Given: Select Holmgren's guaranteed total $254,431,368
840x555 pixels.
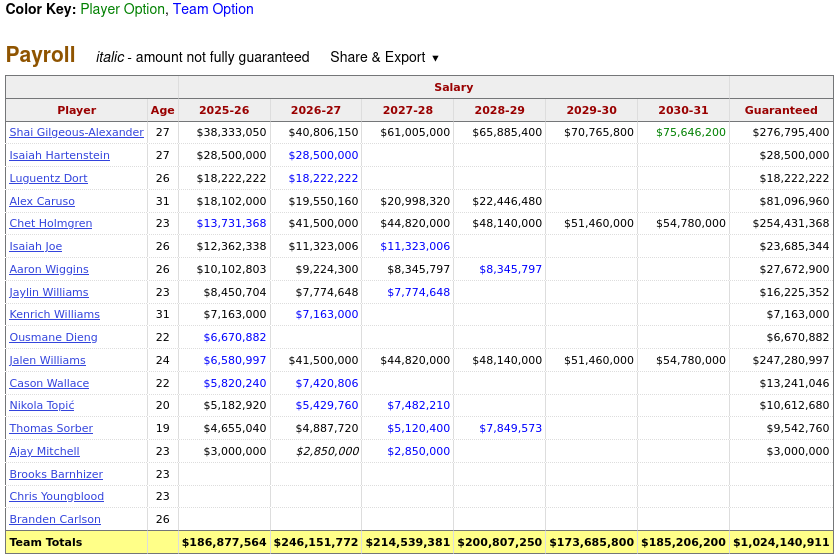Looking at the screenshot, I should [791, 223].
